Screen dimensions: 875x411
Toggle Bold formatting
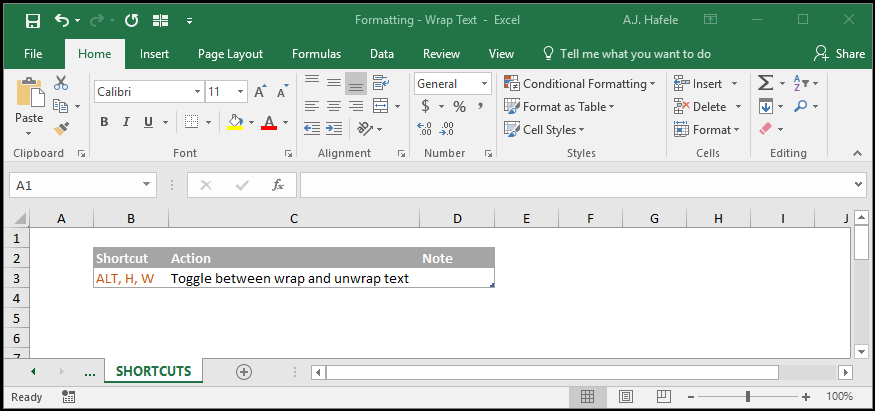coord(104,122)
